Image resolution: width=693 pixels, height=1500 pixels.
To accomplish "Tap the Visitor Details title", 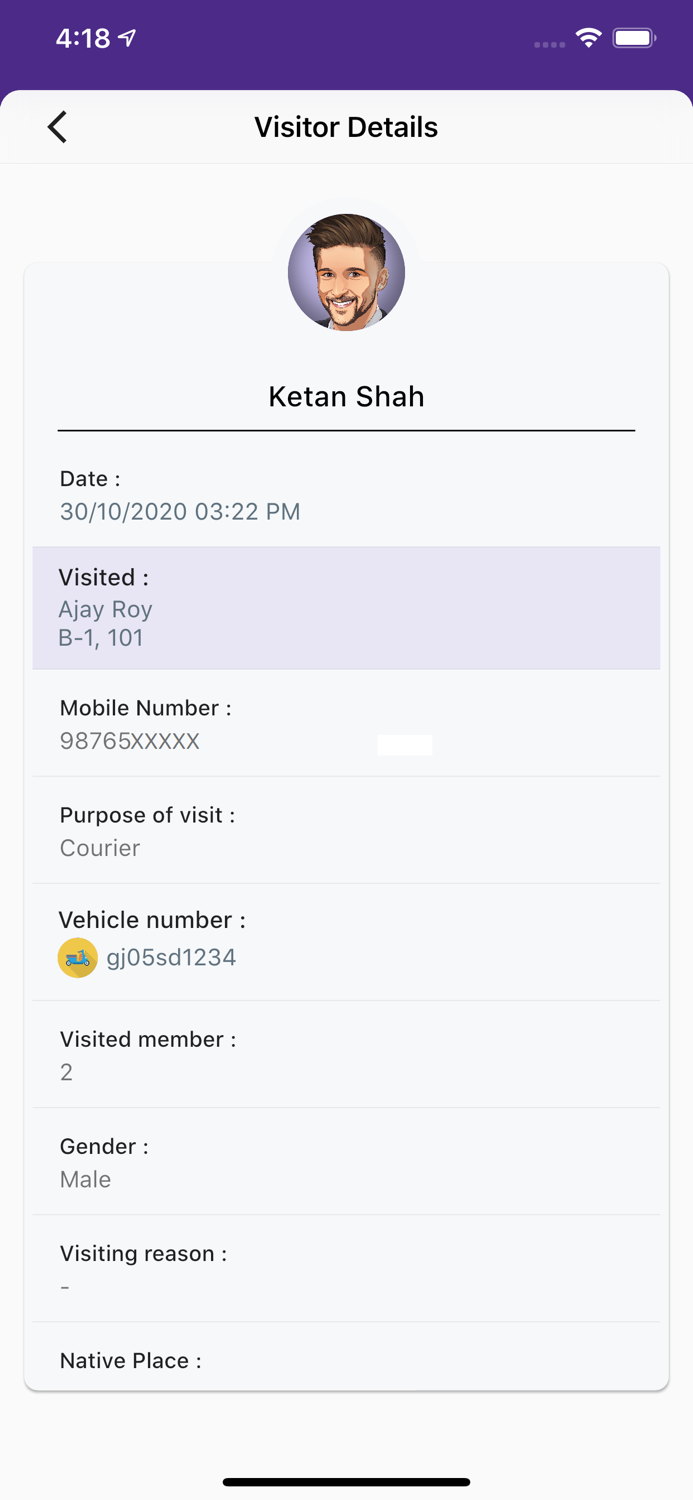I will [346, 127].
